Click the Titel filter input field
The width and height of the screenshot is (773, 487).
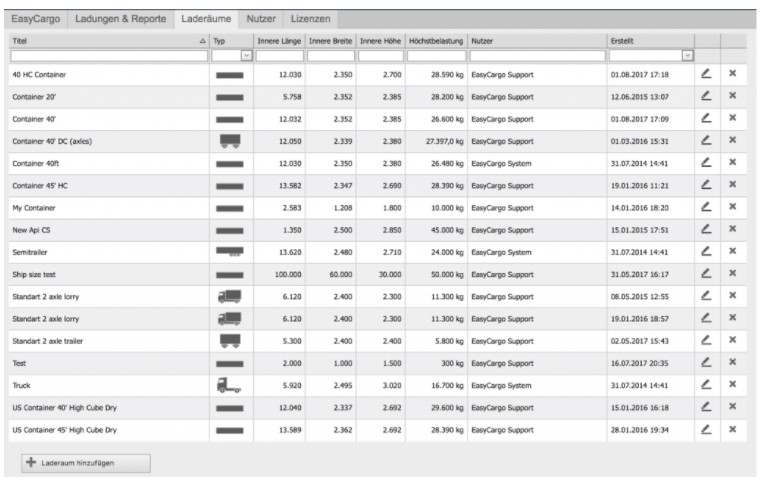click(108, 56)
